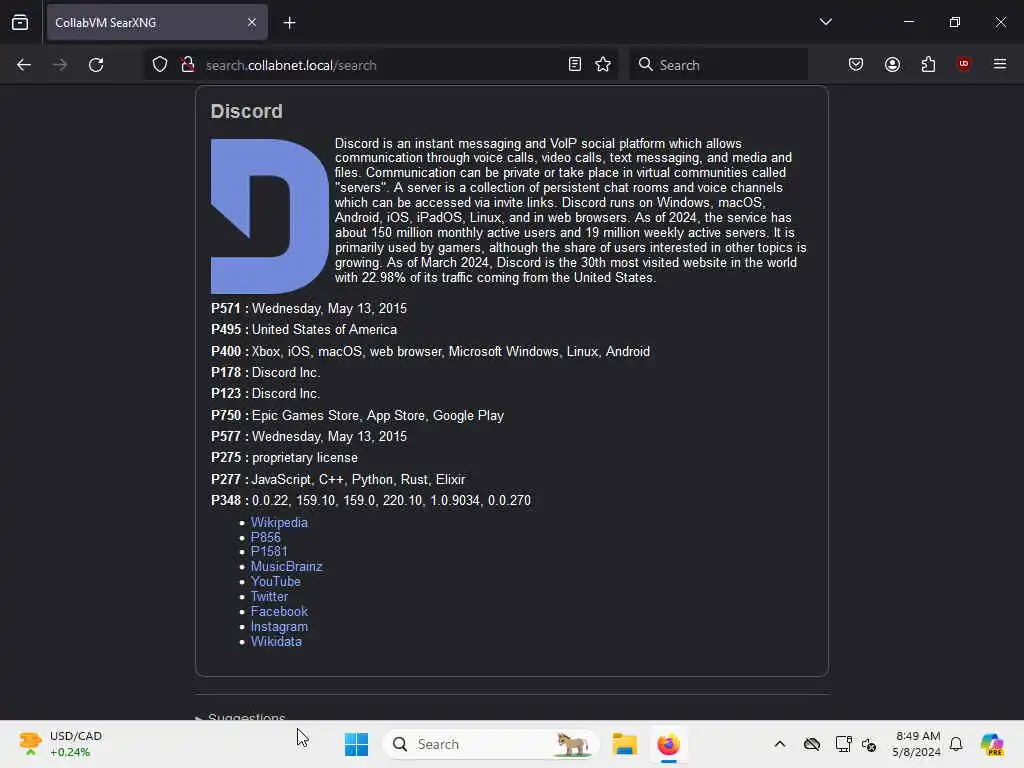This screenshot has width=1024, height=768.
Task: Click 'United States of America' text
Action: click(x=325, y=330)
